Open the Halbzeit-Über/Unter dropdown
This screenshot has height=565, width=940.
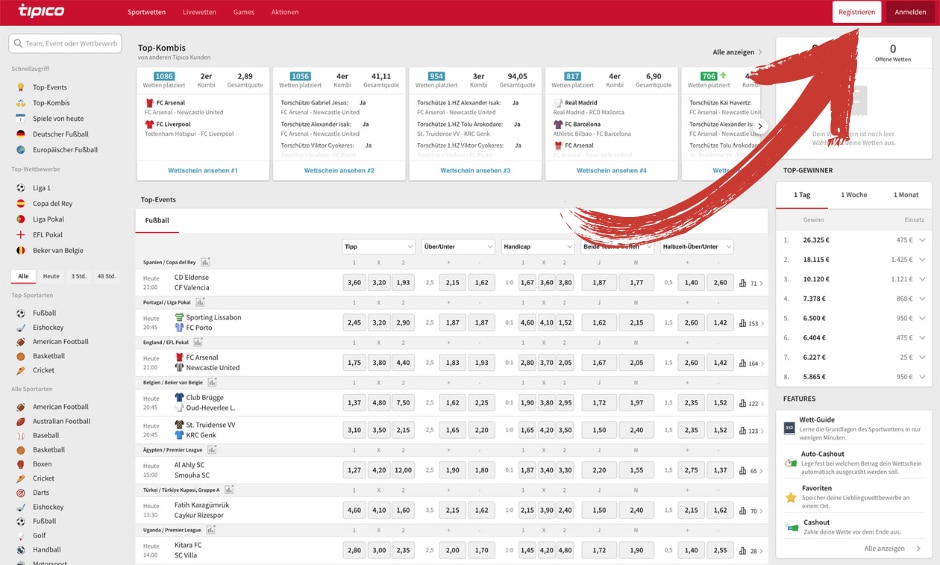(x=697, y=247)
